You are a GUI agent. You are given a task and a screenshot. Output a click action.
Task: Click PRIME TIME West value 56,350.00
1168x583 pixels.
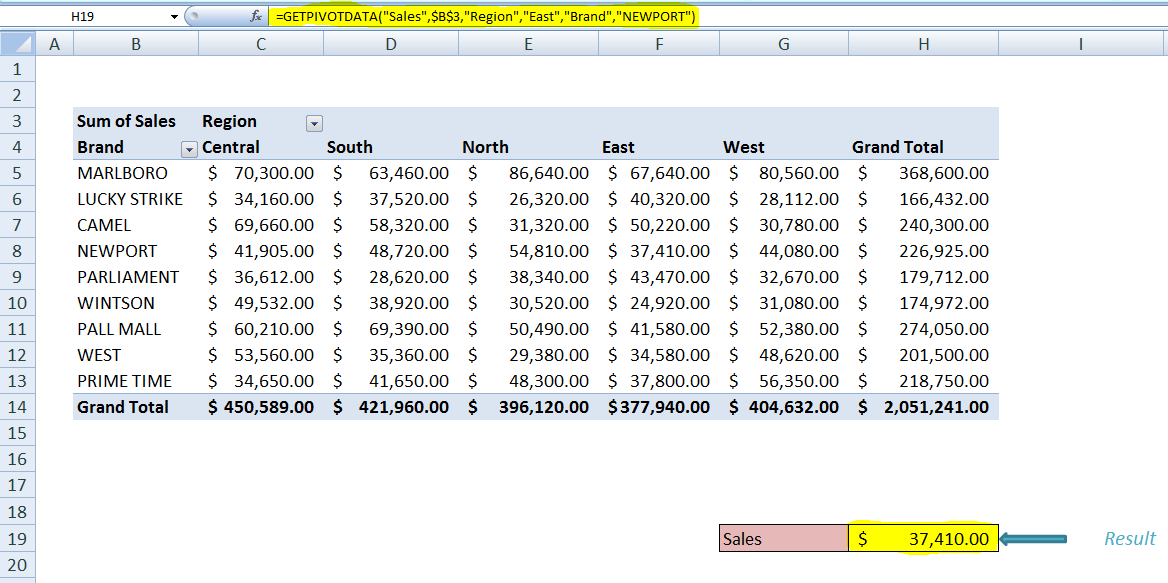tap(784, 381)
